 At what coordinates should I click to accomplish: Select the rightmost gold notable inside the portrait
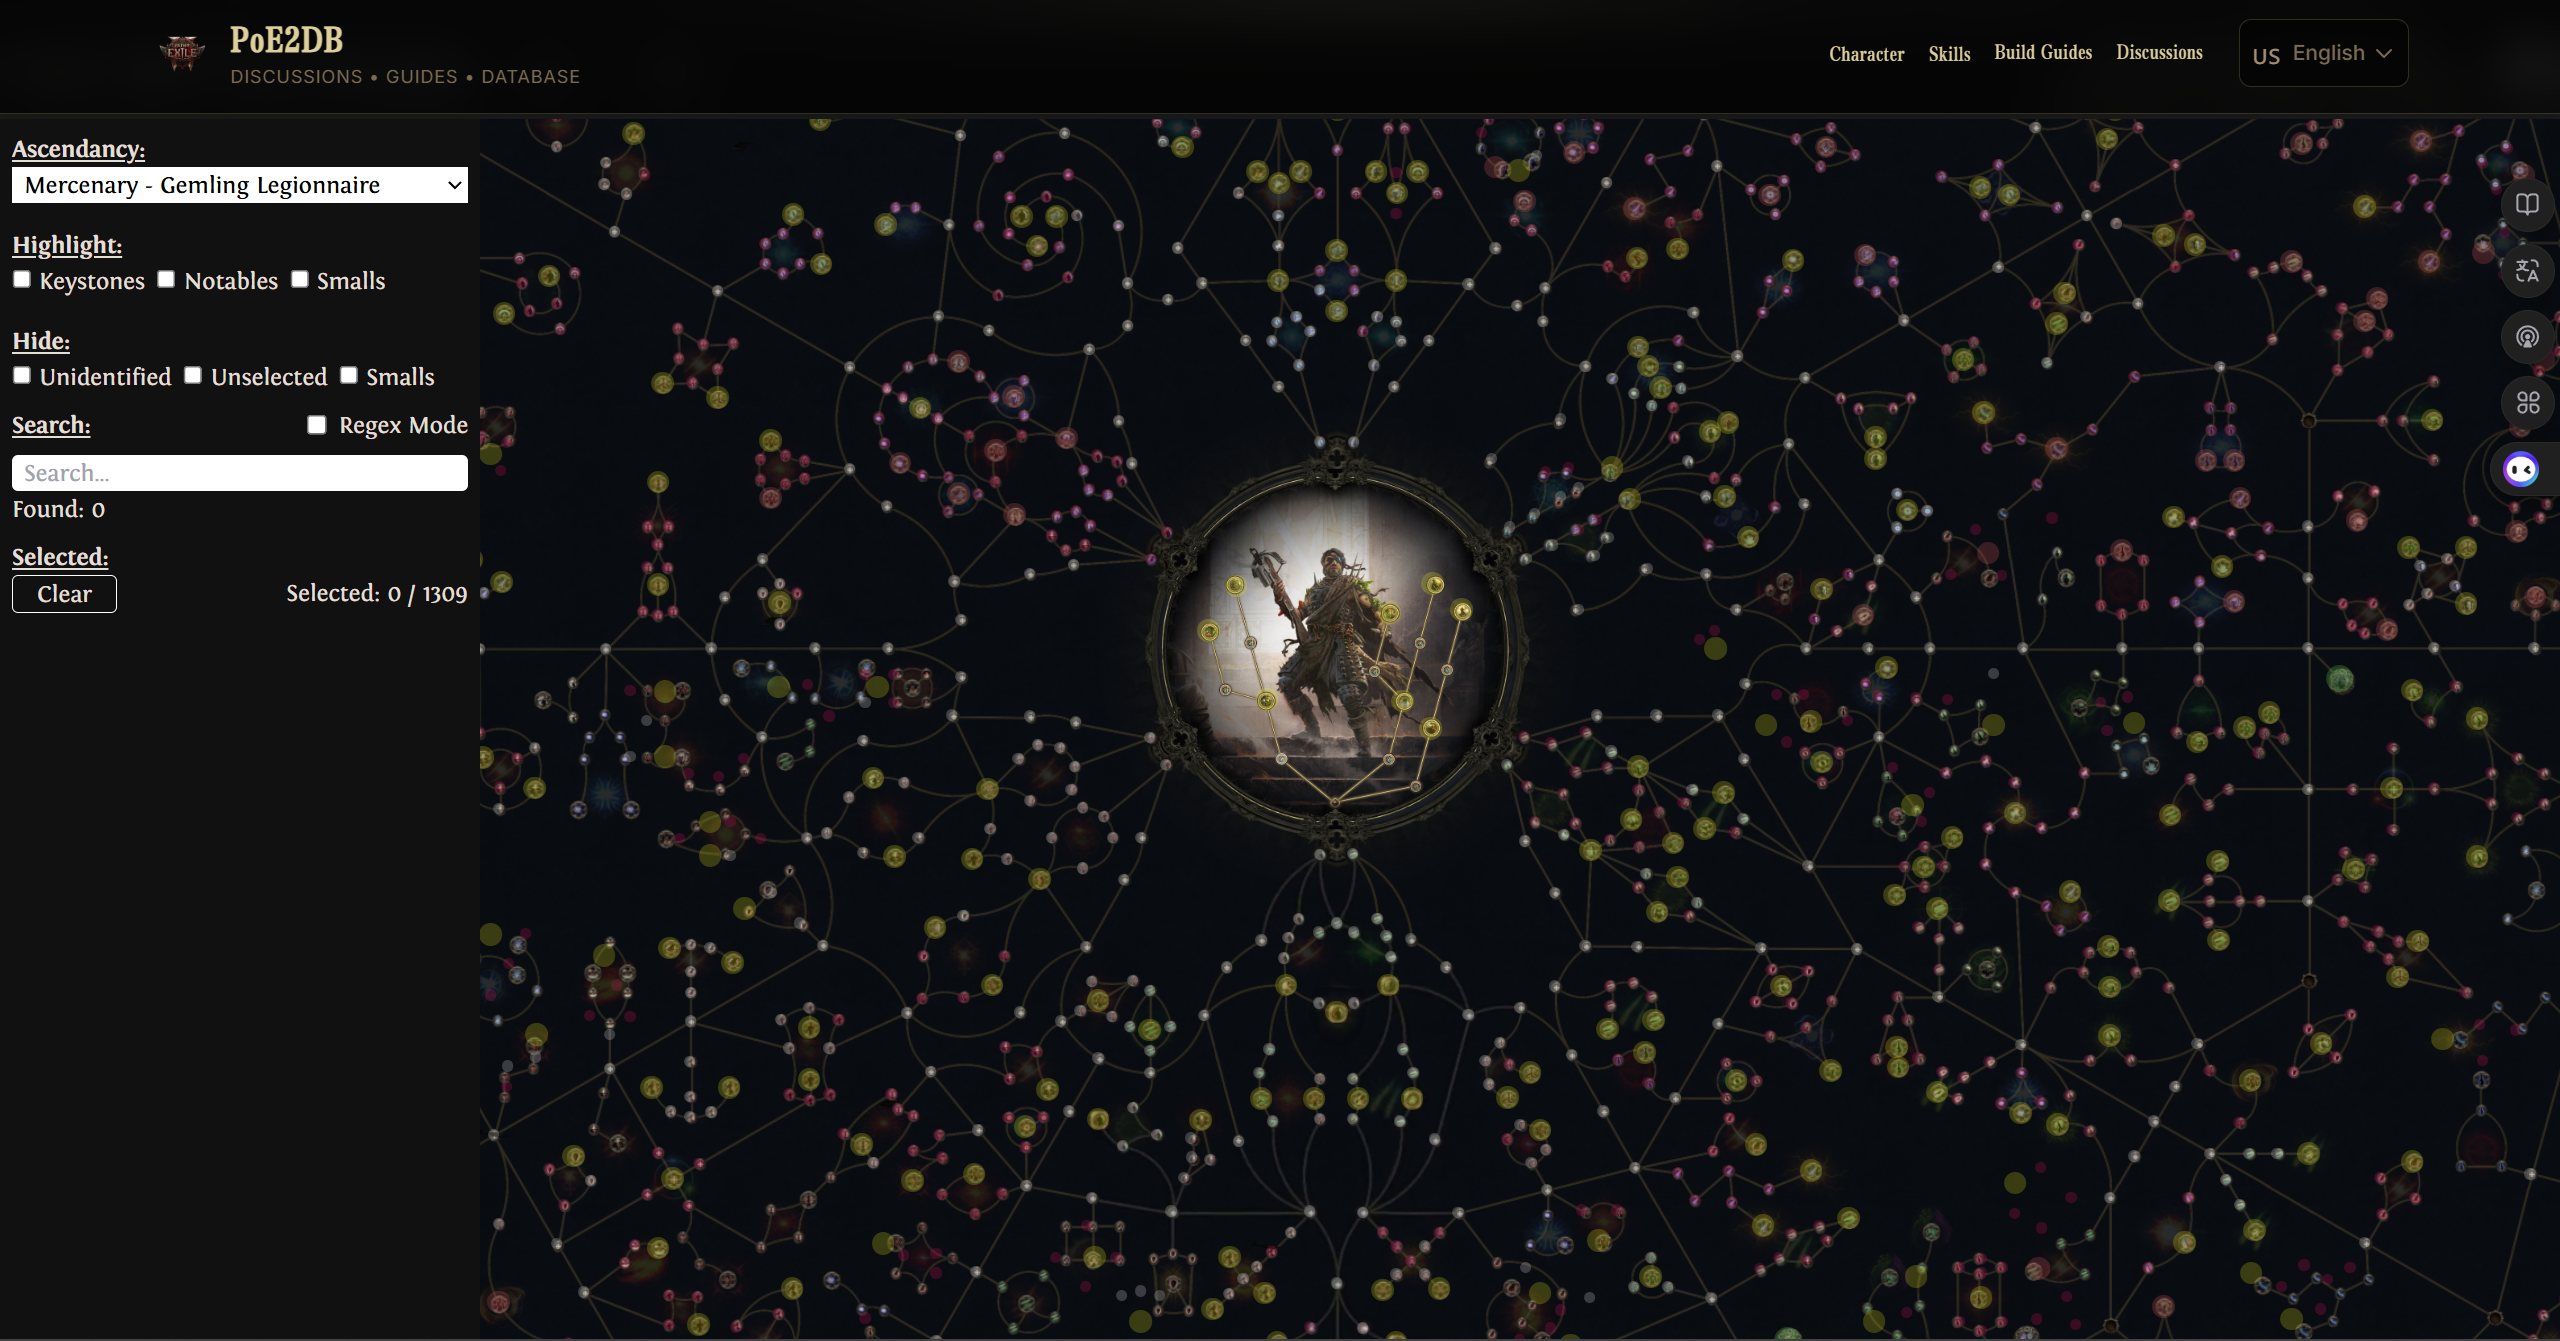[1462, 610]
